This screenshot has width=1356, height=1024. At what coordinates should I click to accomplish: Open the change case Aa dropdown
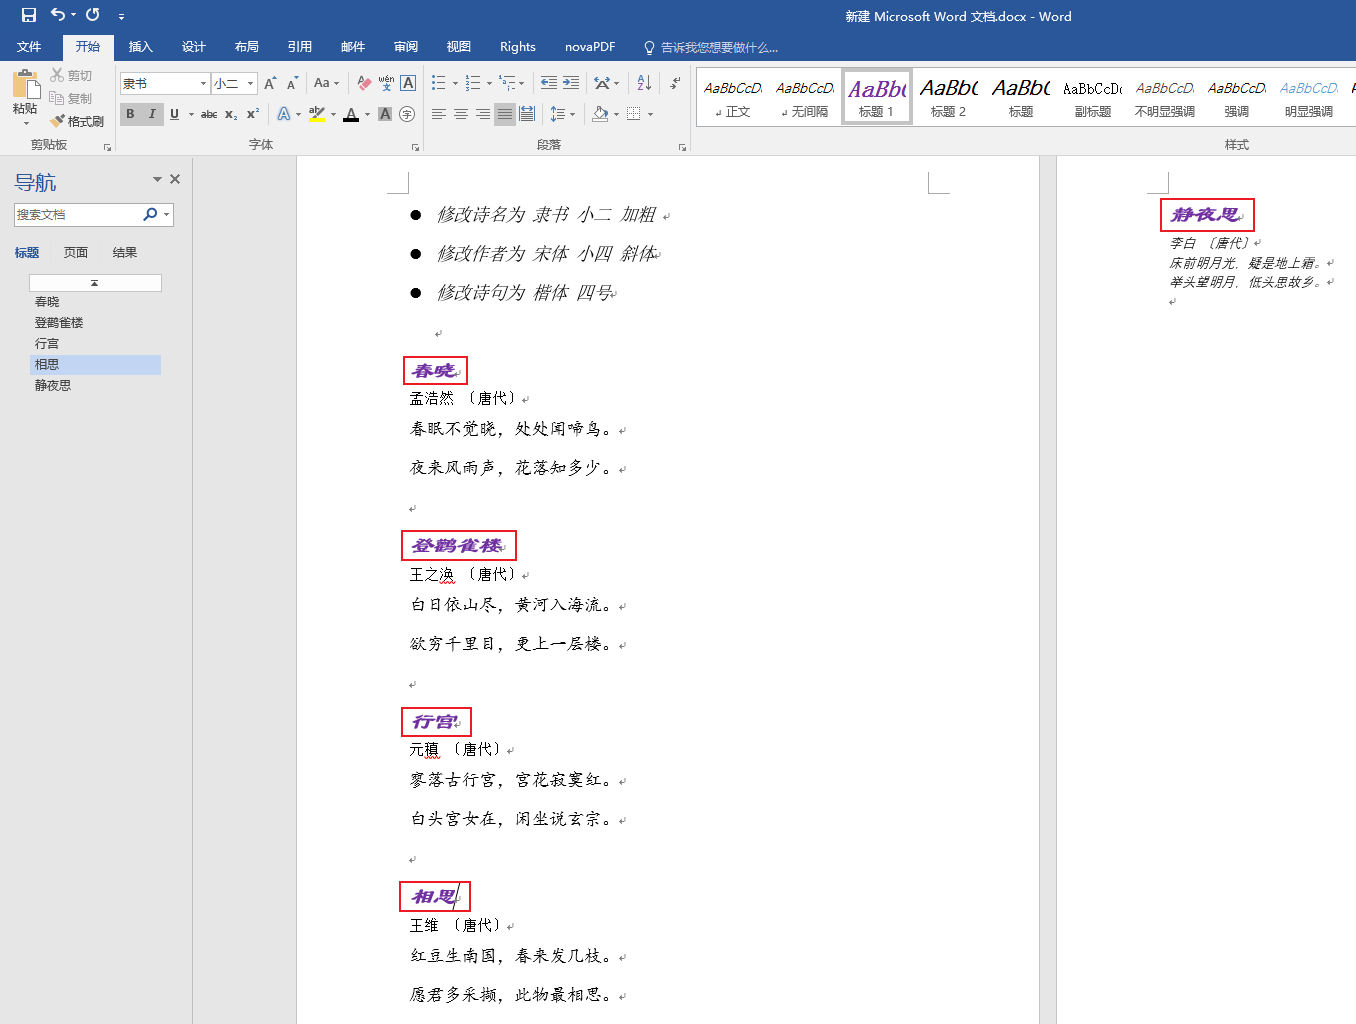coord(326,83)
